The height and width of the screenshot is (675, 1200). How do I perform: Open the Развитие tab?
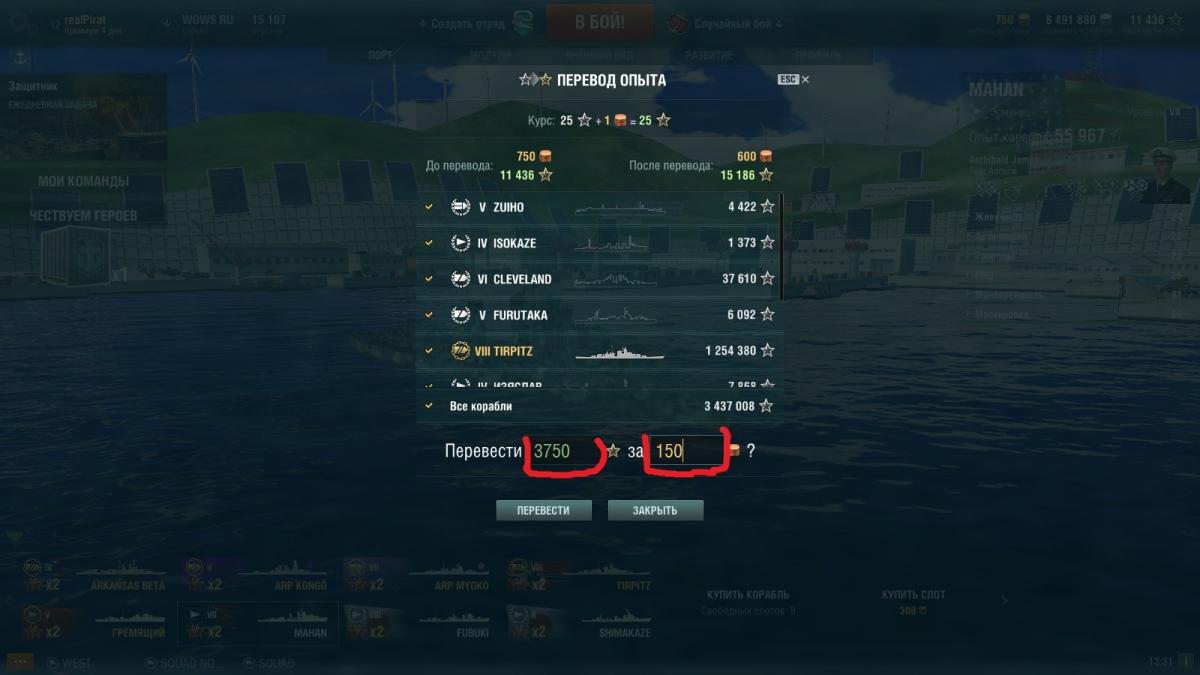[x=709, y=56]
